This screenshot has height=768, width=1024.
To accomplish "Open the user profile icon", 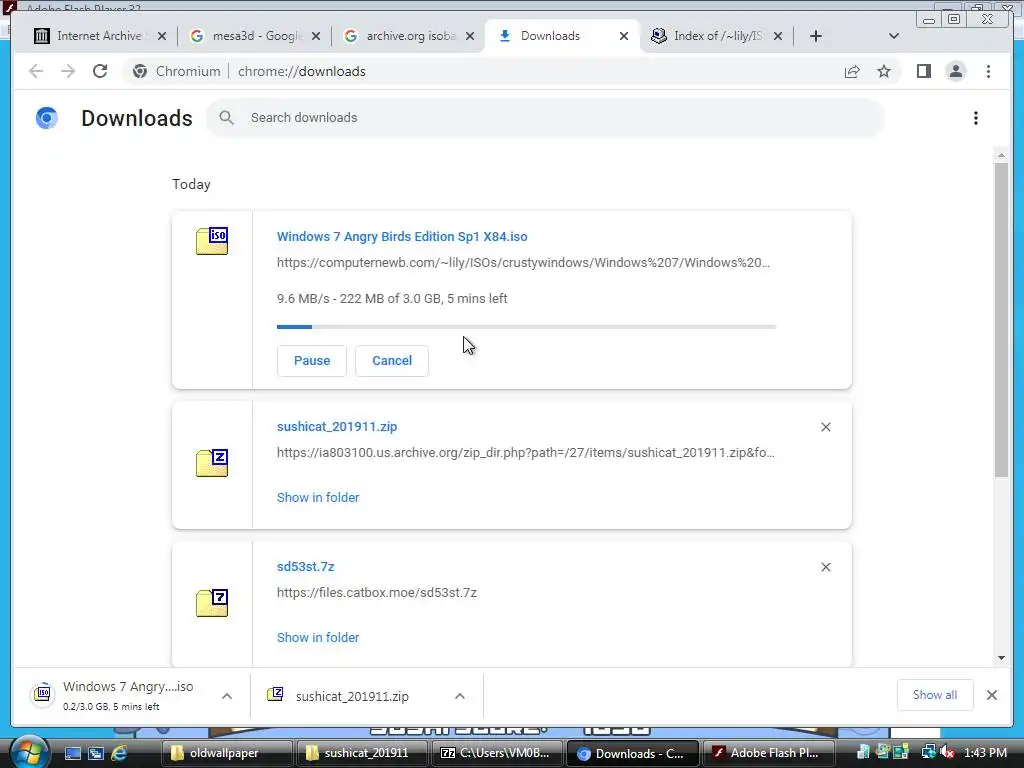I will [955, 71].
